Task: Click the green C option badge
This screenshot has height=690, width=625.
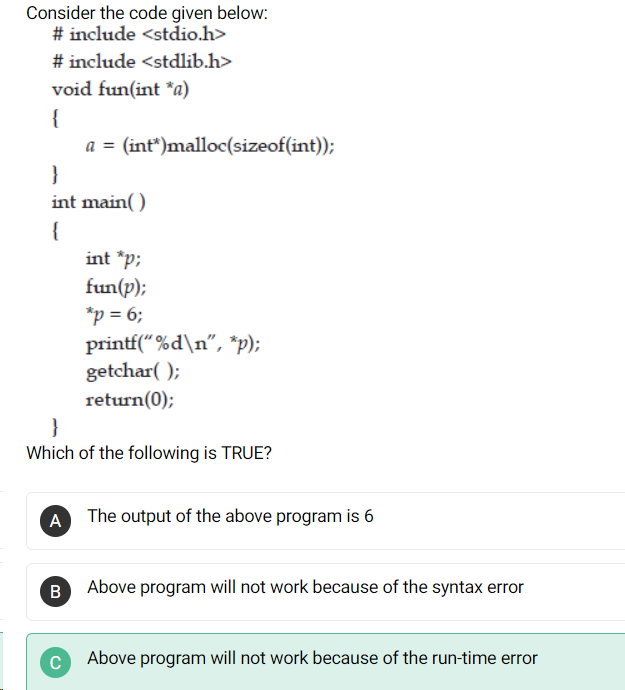Action: click(x=55, y=662)
